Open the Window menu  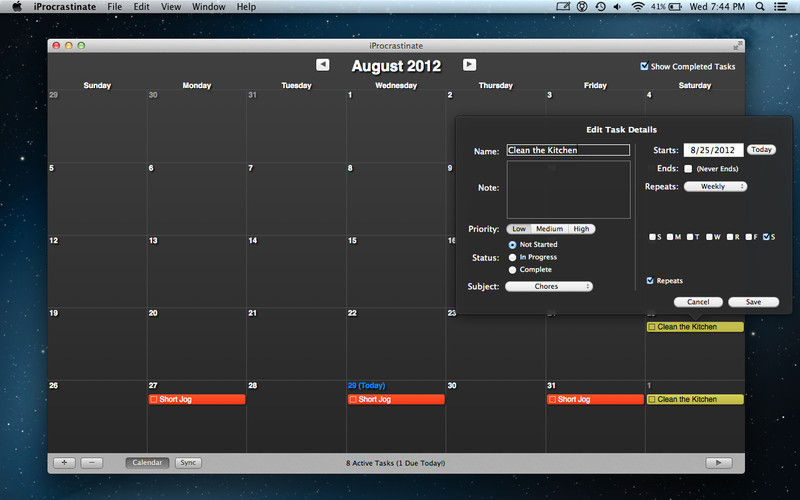(x=208, y=7)
